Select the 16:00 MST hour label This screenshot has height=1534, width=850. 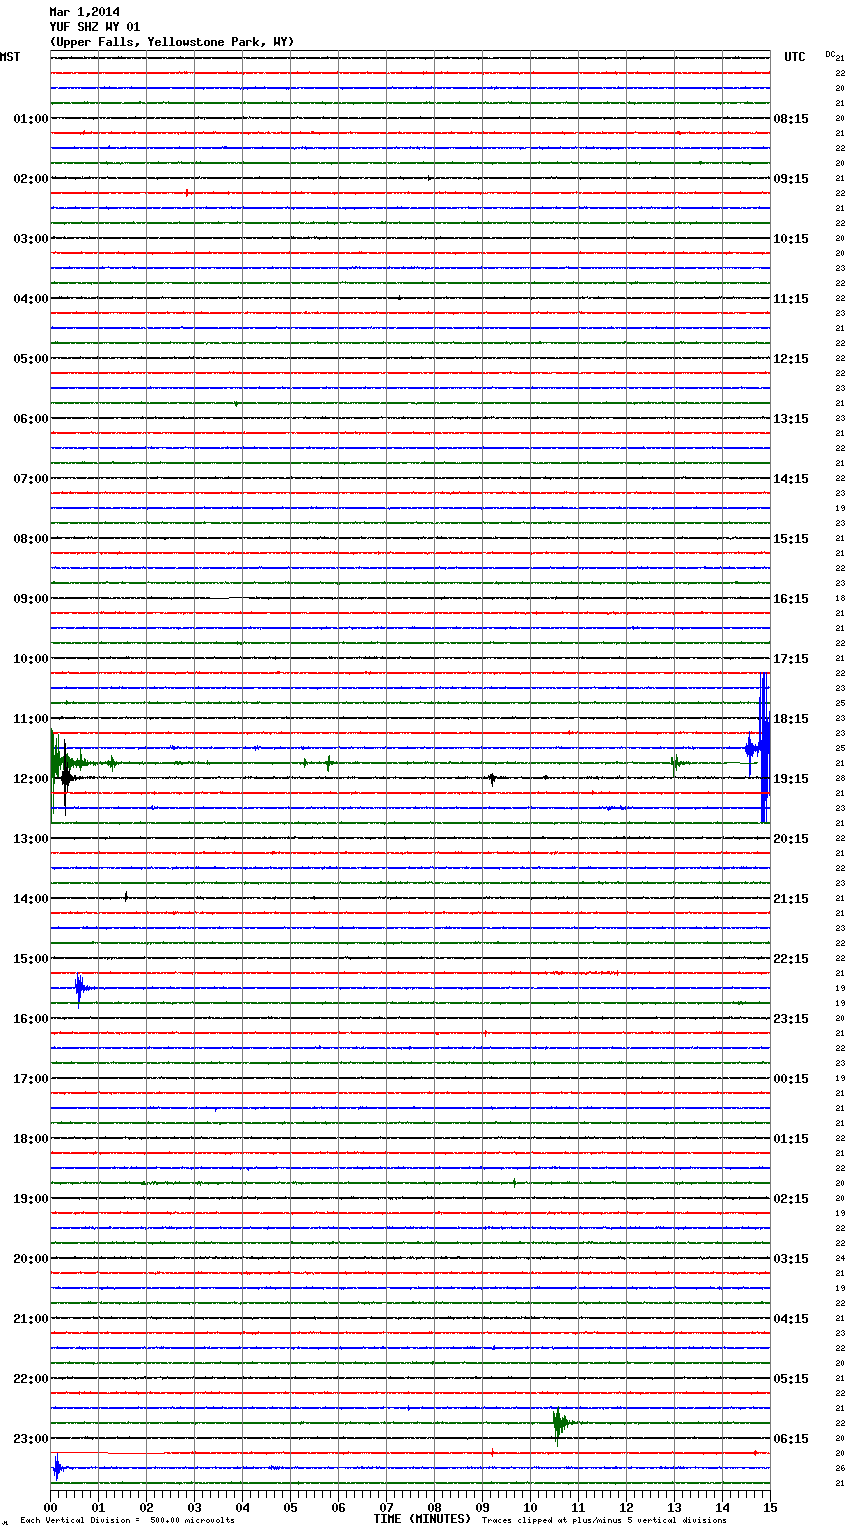30,1019
